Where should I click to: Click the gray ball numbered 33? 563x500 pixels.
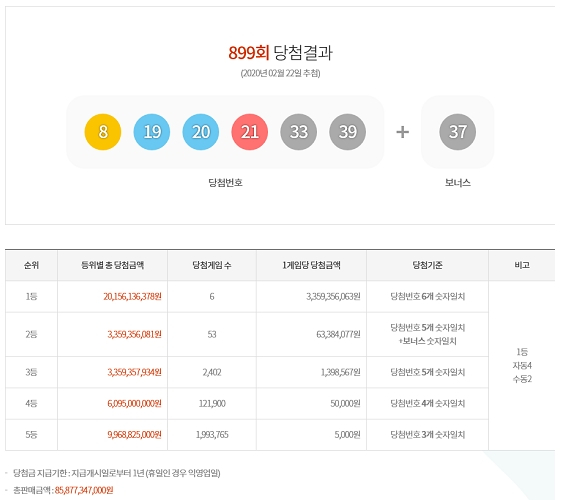pyautogui.click(x=299, y=132)
